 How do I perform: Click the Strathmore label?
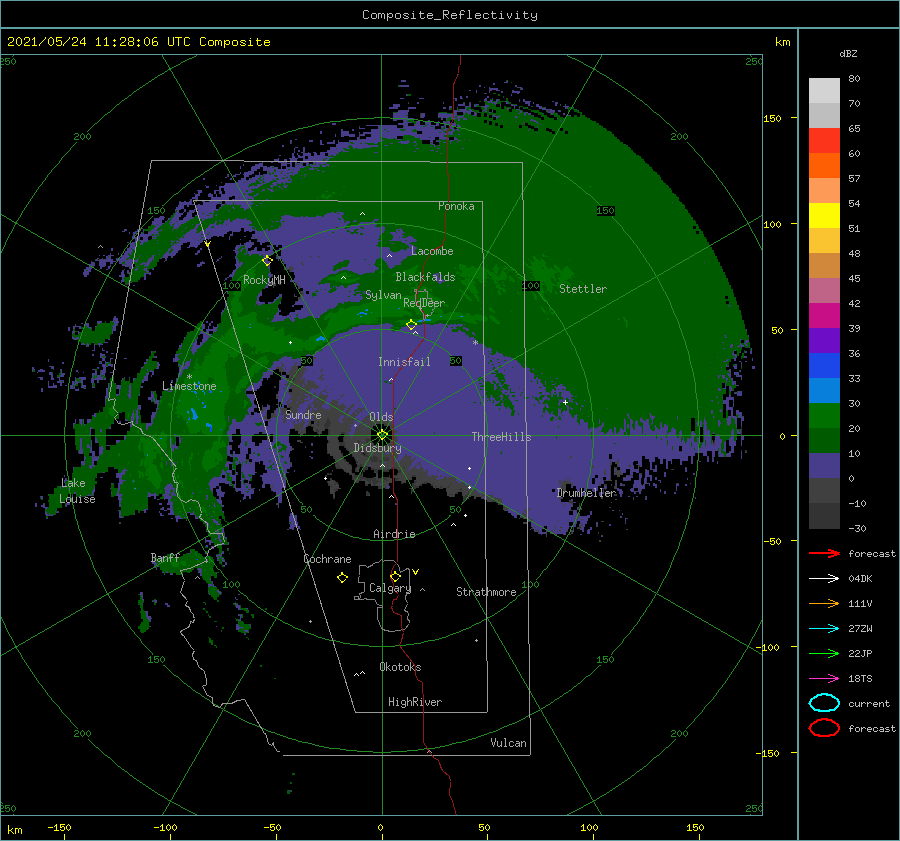point(486,592)
